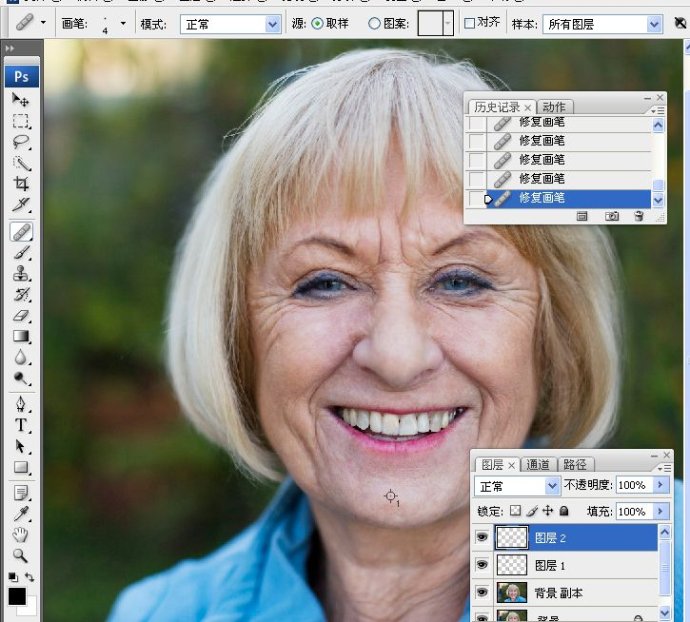Select the Lasso tool
This screenshot has width=690, height=622.
(x=20, y=142)
